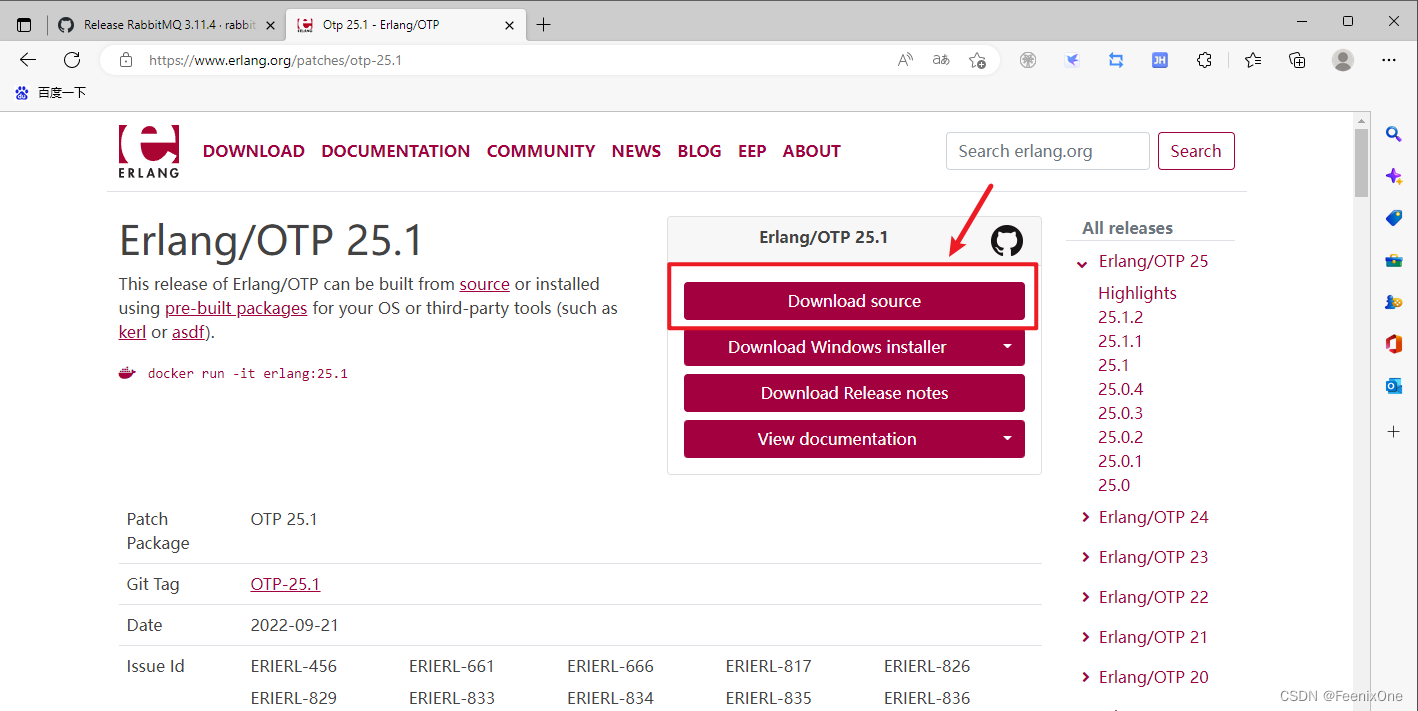Click issue ERIERL-456 text
This screenshot has width=1418, height=711.
click(294, 666)
